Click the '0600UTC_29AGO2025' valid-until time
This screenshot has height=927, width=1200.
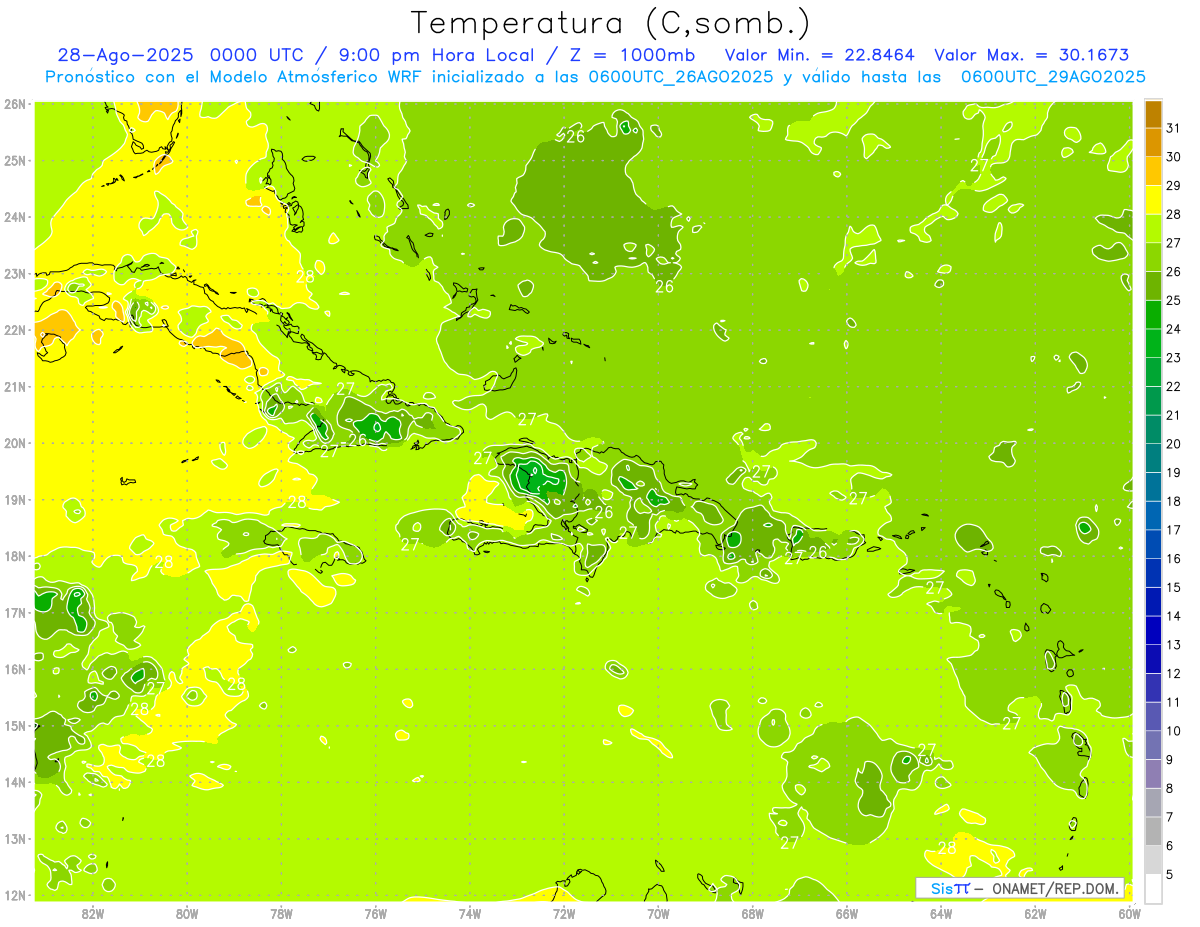click(x=1053, y=77)
